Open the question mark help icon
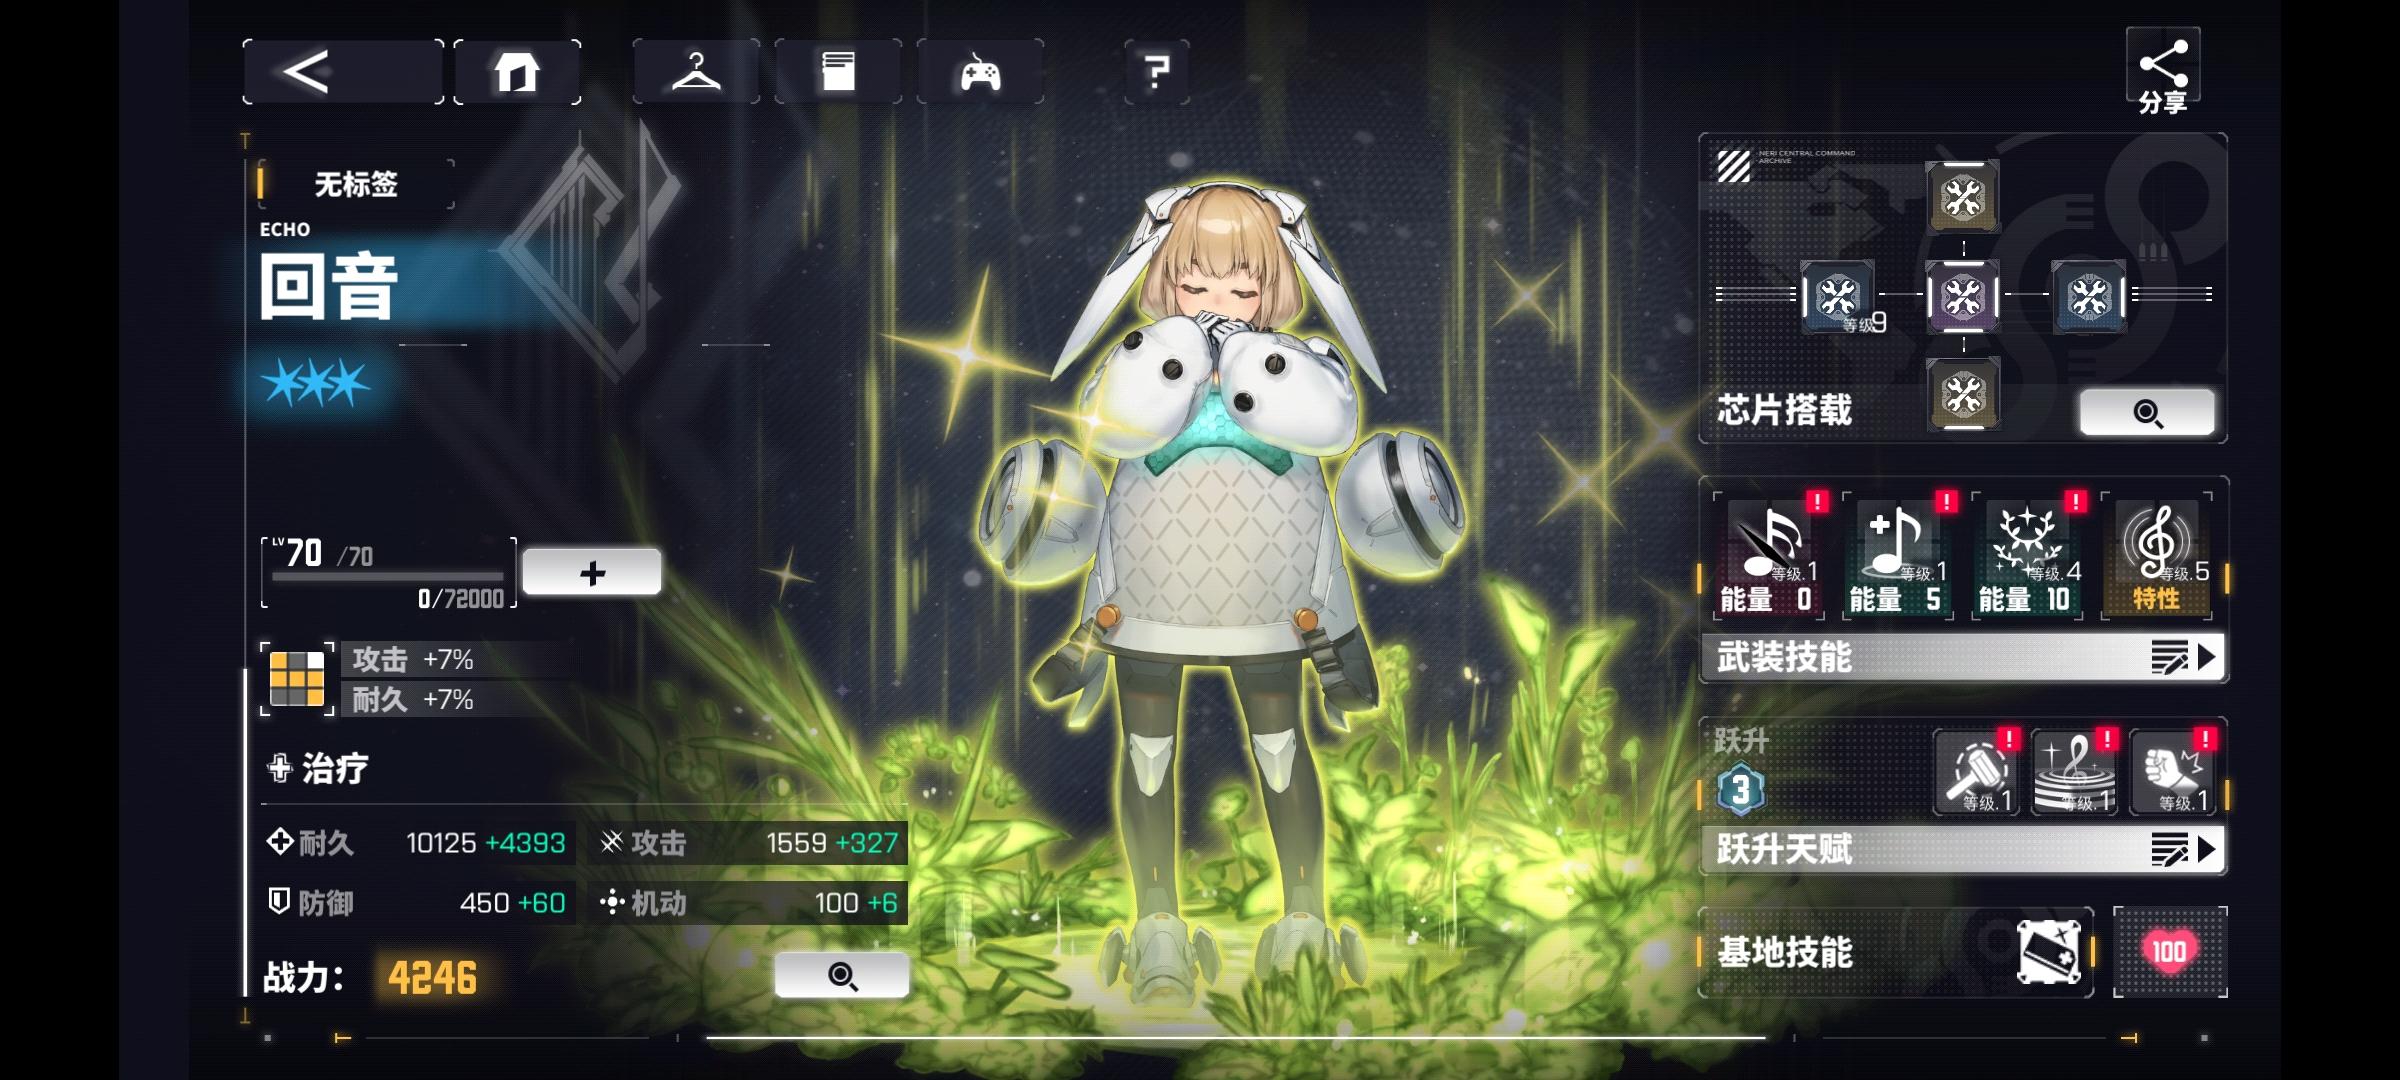 [x=1157, y=72]
